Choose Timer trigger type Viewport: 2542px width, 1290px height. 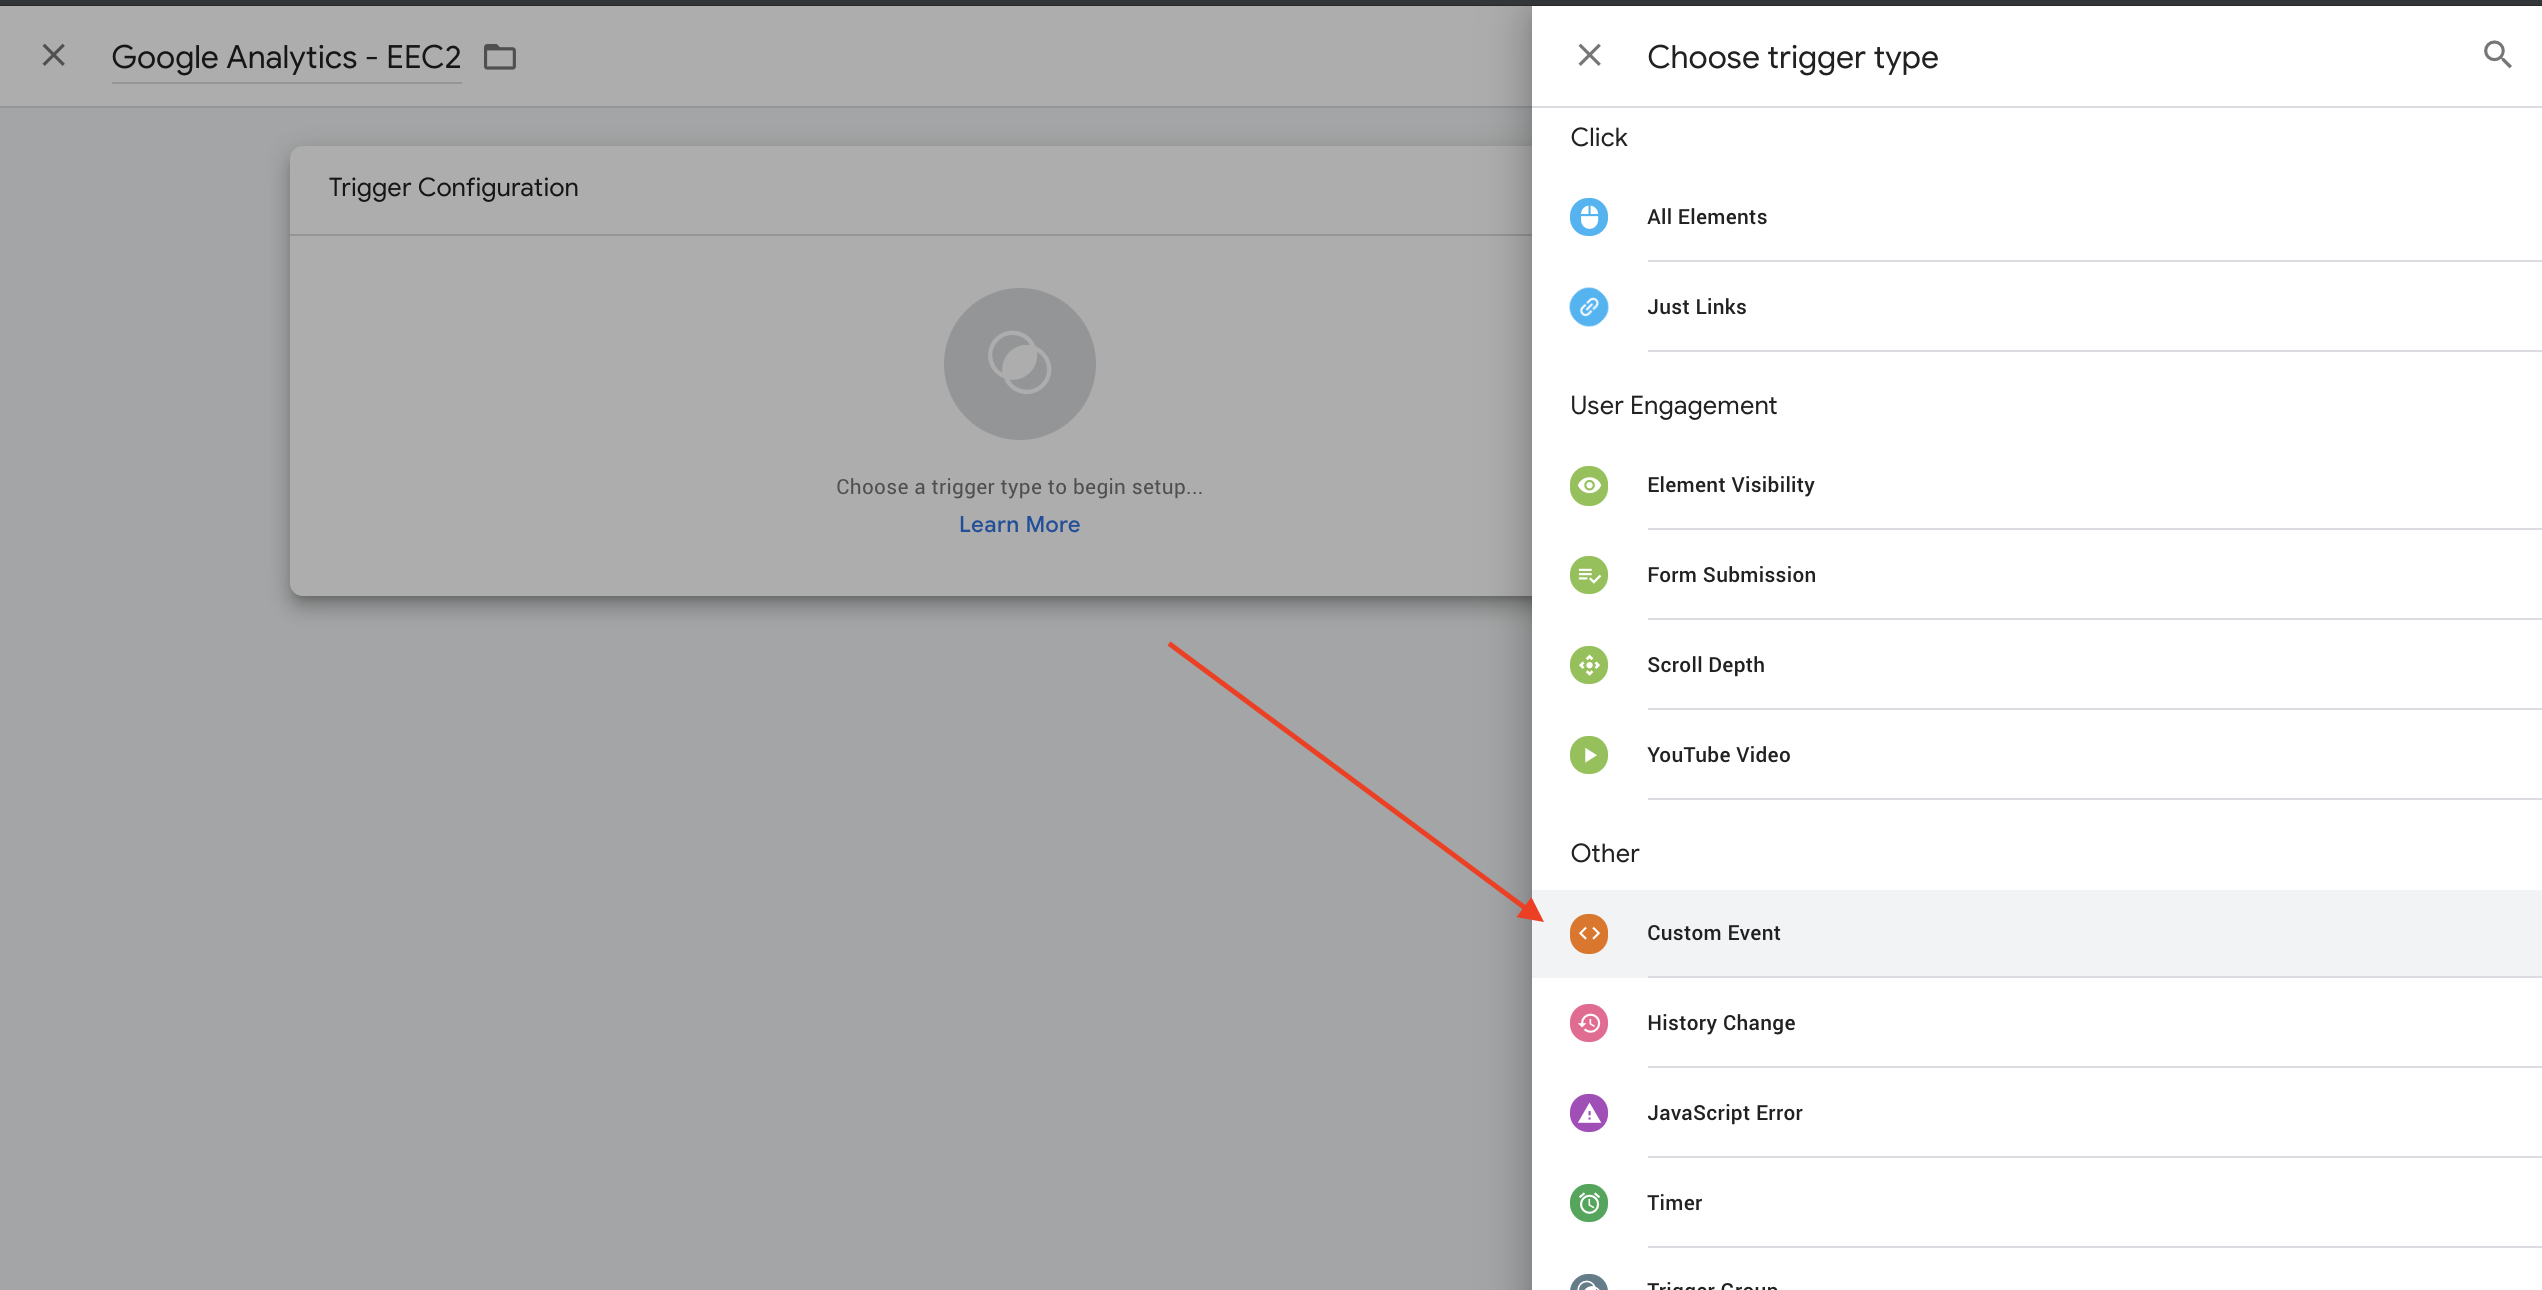2036,1203
